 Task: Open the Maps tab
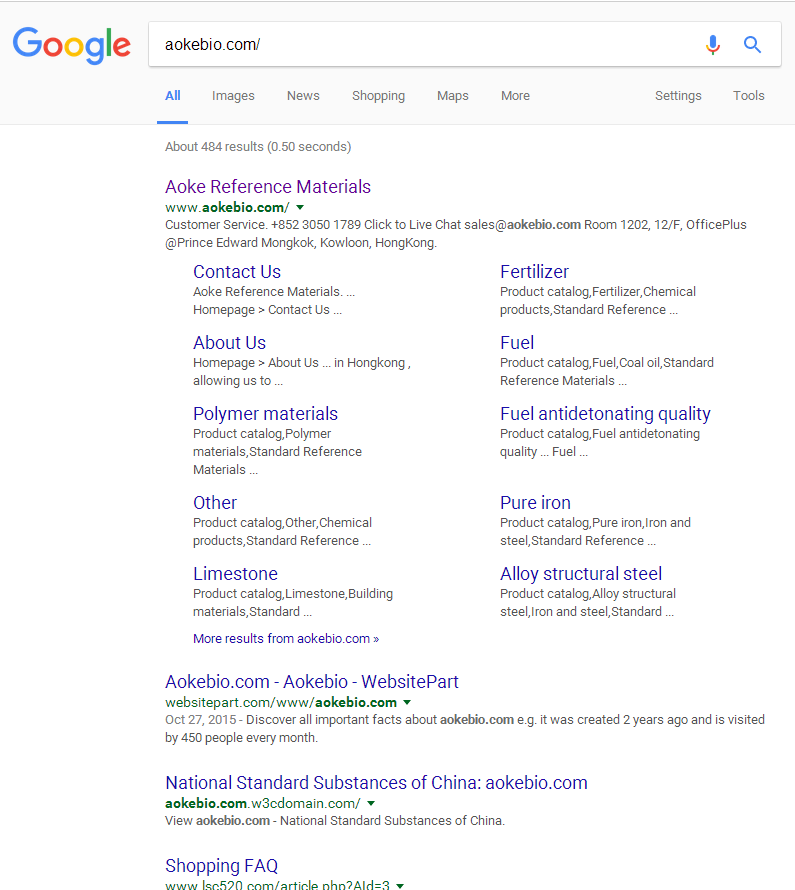tap(452, 96)
